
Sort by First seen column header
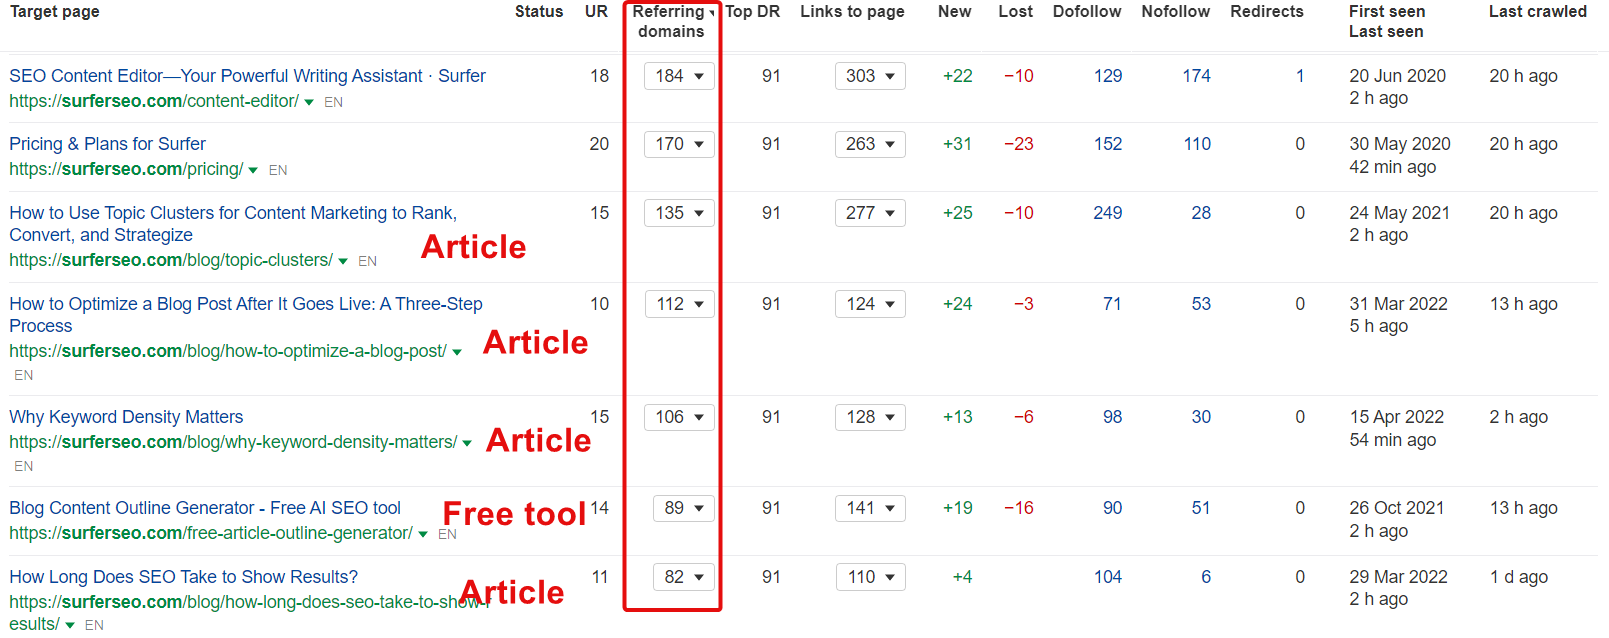tap(1387, 12)
